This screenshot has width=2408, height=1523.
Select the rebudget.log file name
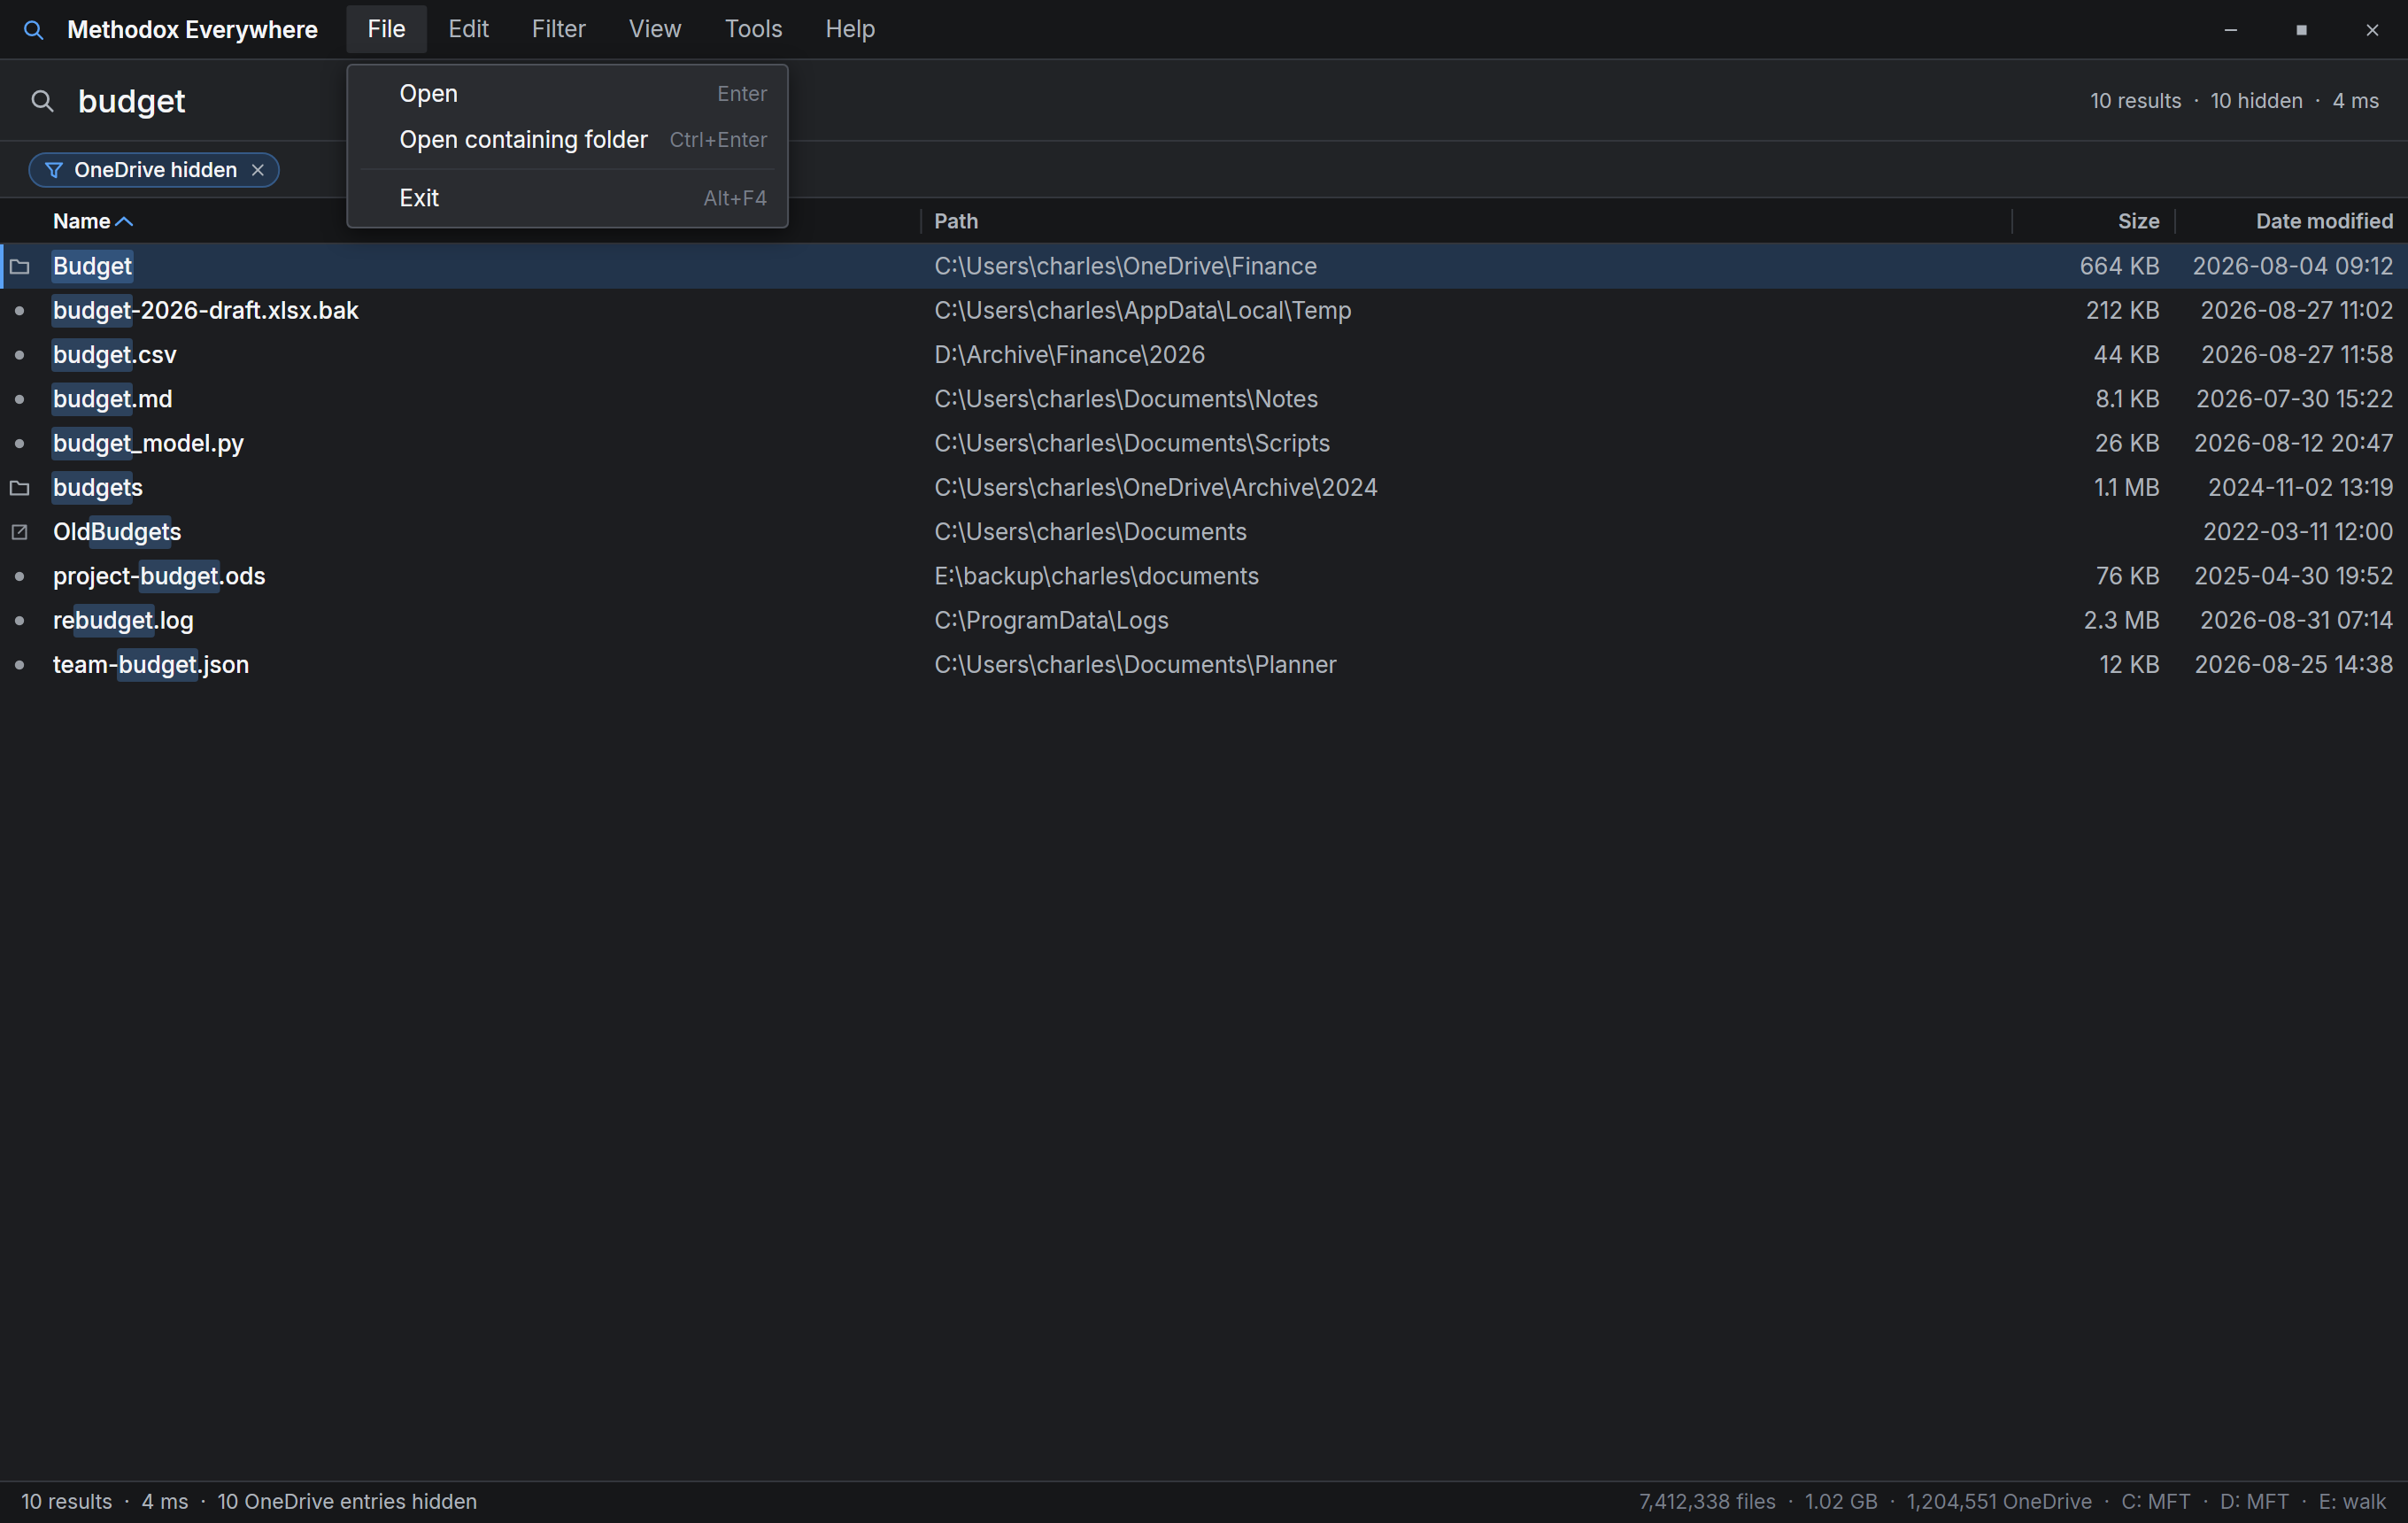[123, 620]
